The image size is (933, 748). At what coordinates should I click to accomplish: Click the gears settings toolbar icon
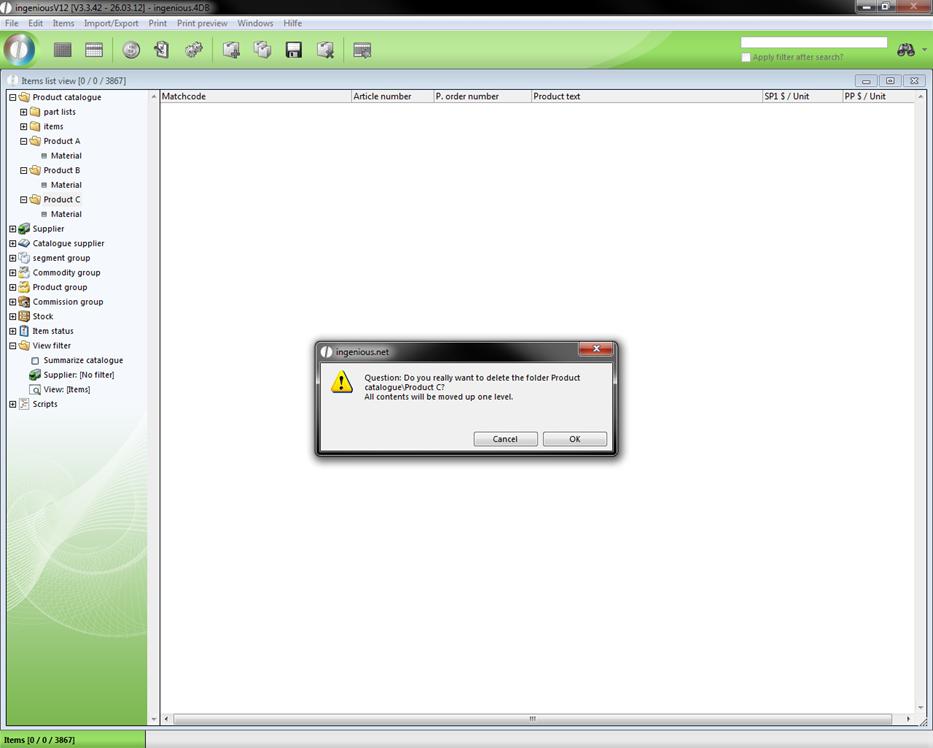click(x=194, y=50)
